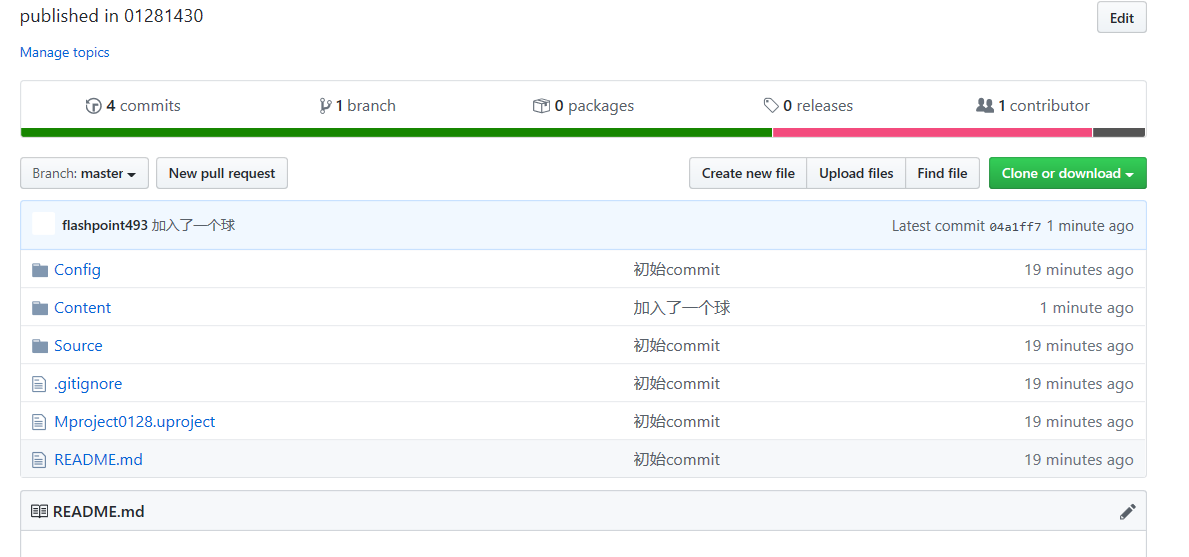
Task: Open the Manage topics link
Action: point(65,52)
